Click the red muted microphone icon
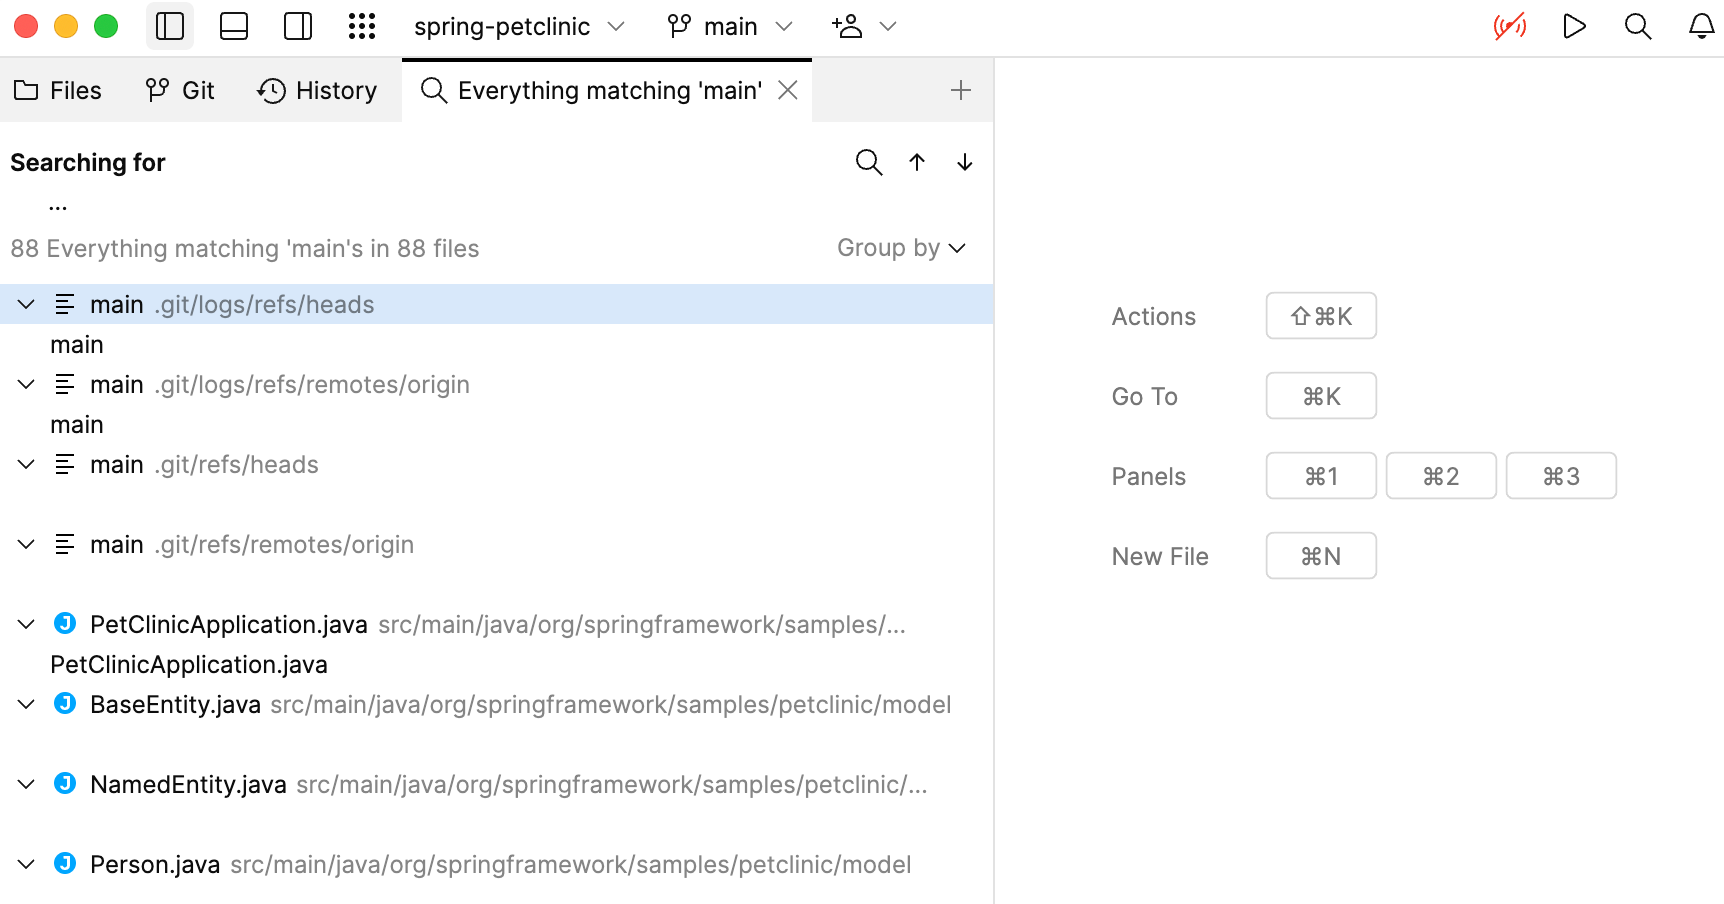1724x904 pixels. coord(1509,26)
